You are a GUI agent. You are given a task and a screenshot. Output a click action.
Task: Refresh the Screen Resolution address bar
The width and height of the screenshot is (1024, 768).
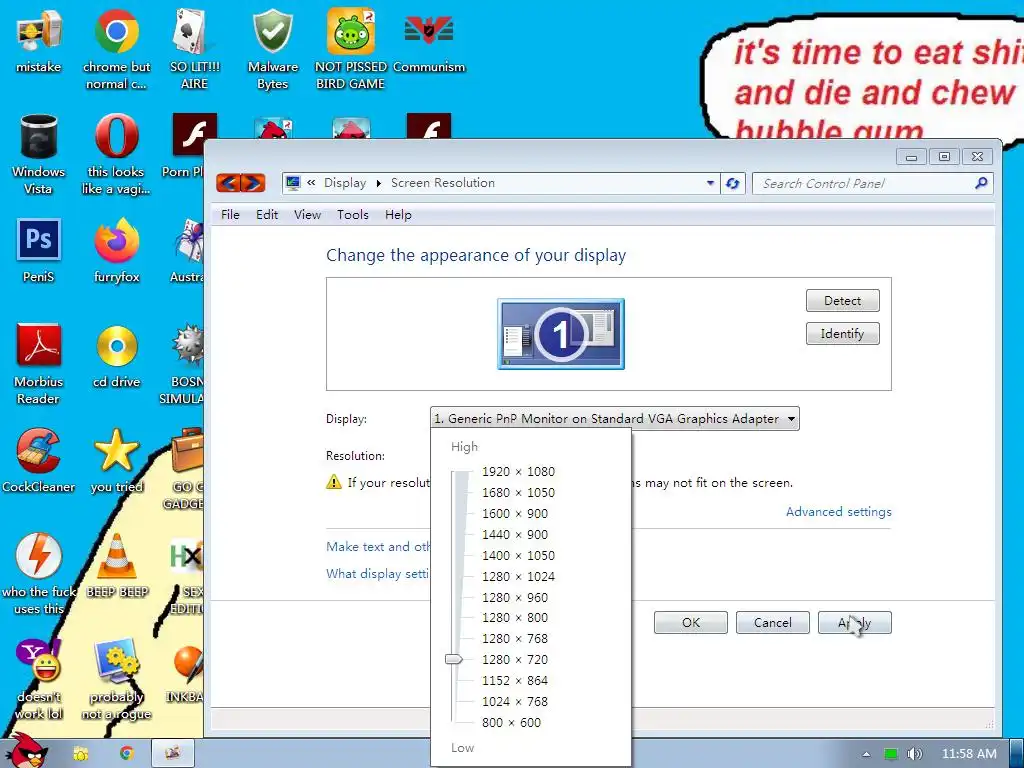[x=733, y=184]
